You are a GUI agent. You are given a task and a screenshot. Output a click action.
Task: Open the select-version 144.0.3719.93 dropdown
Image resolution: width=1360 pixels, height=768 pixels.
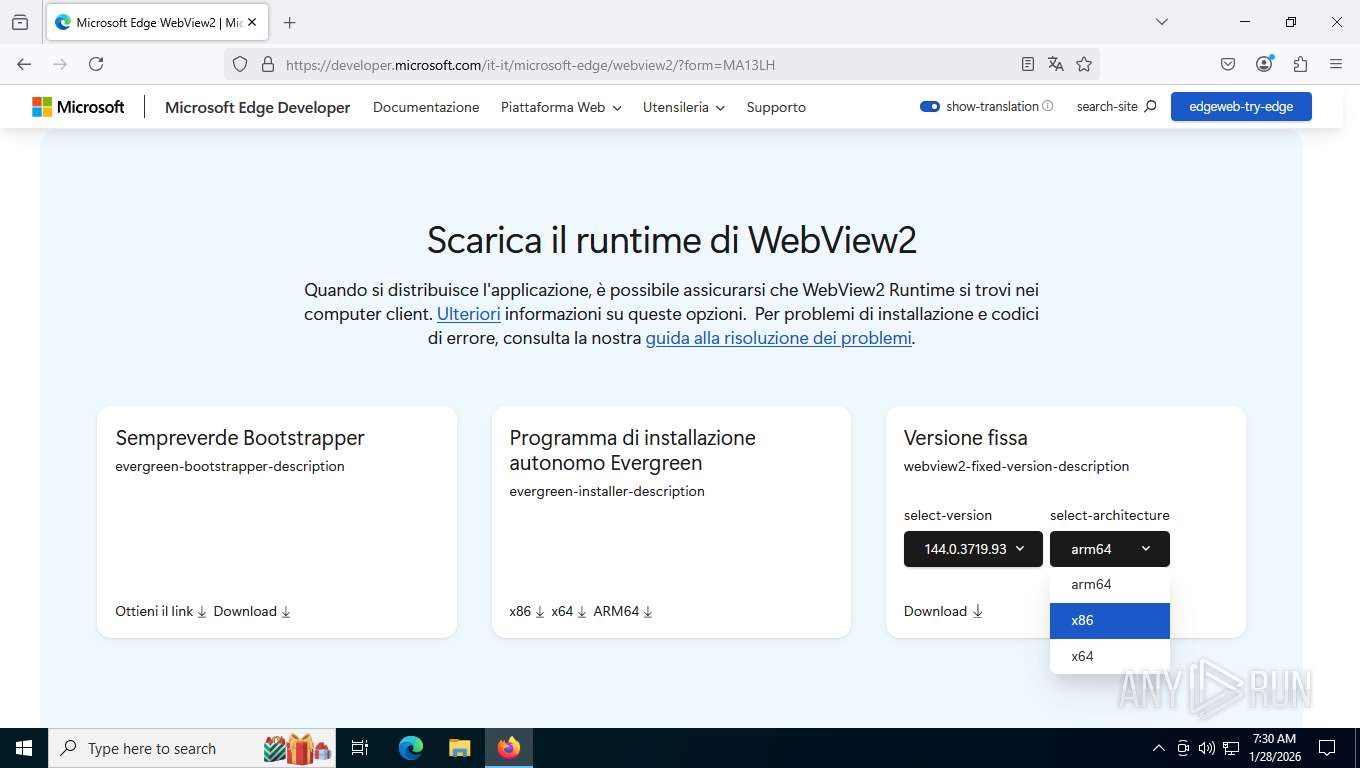click(x=974, y=549)
